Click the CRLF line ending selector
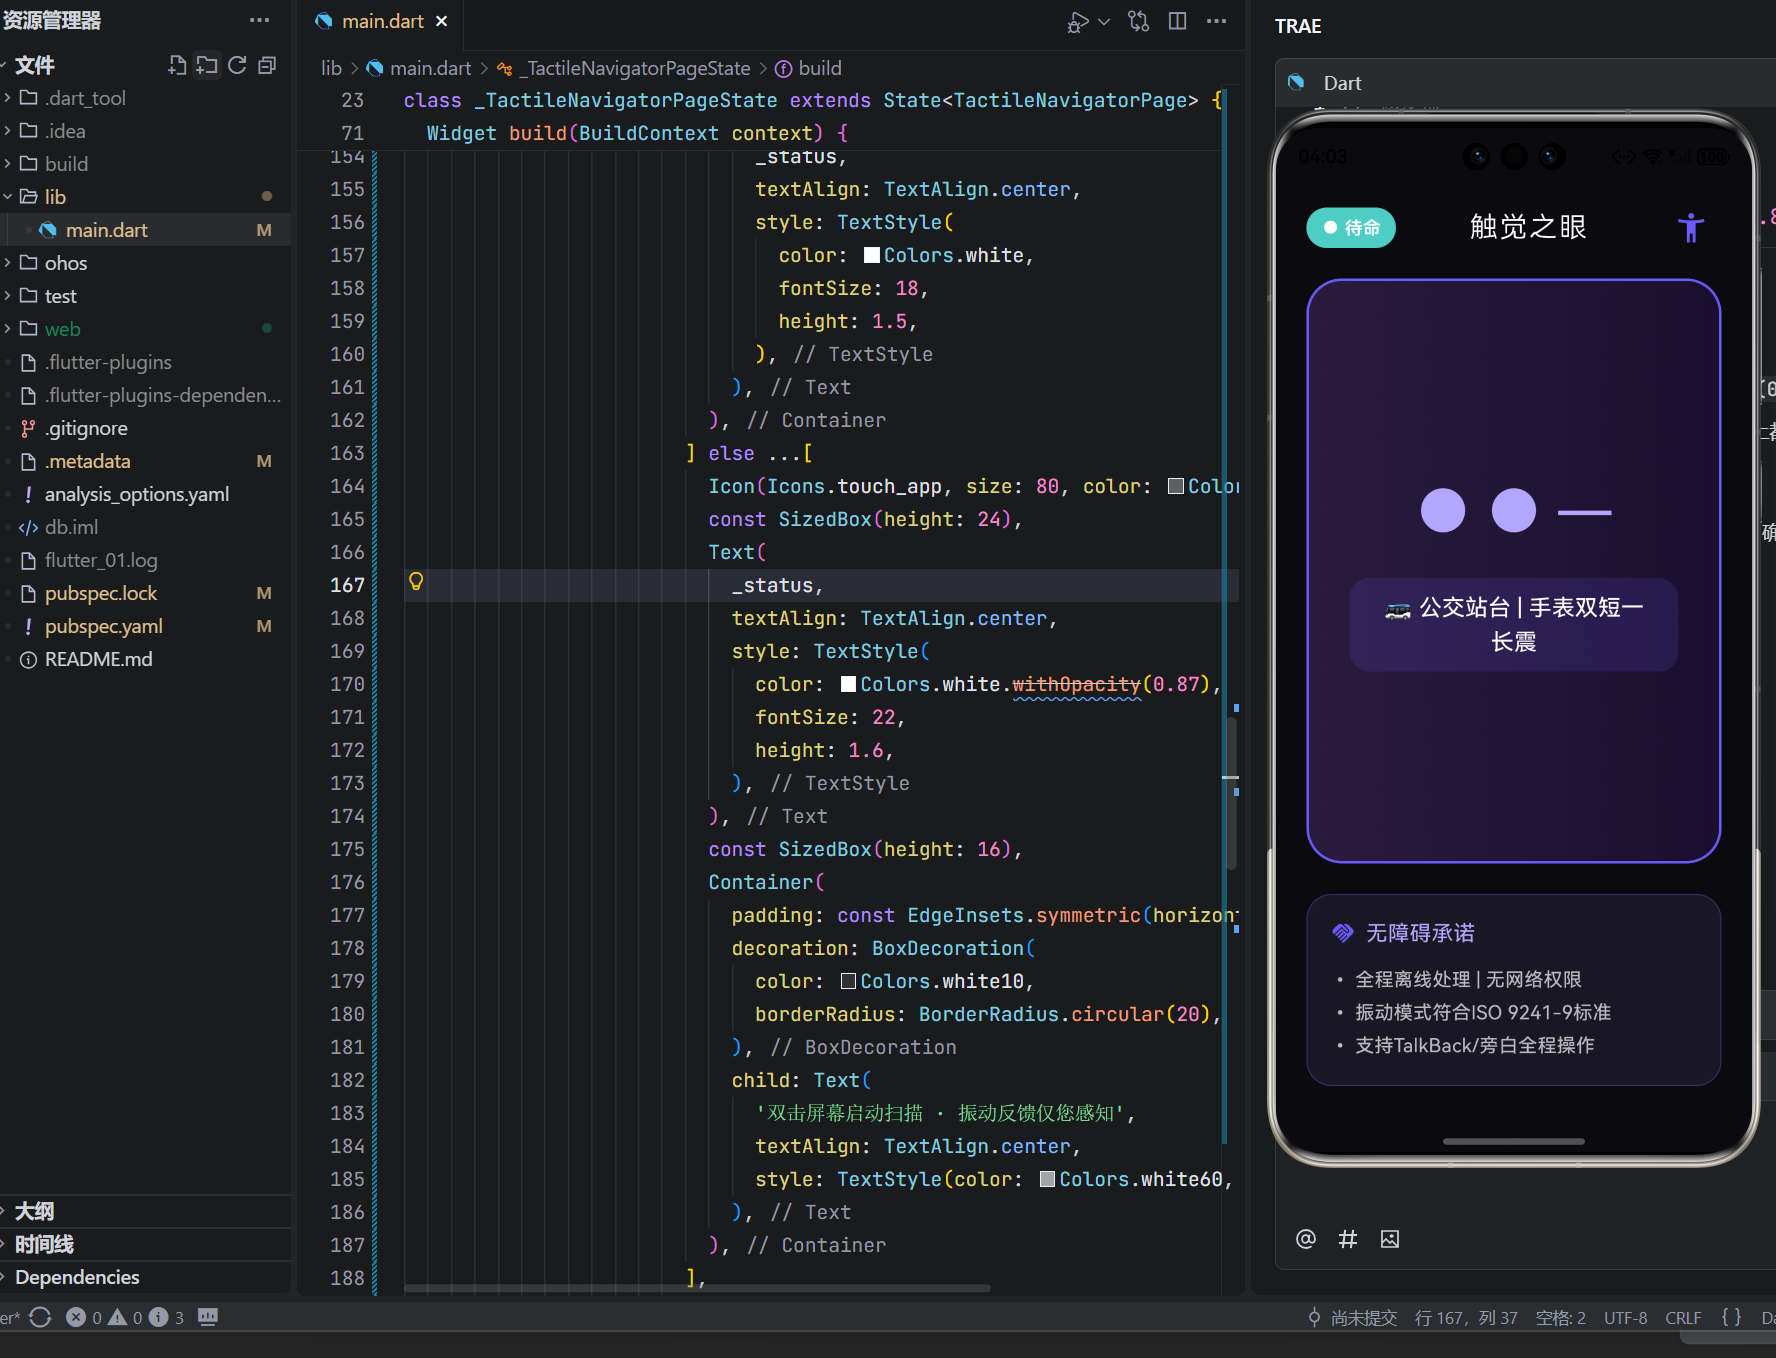The width and height of the screenshot is (1776, 1358). [1683, 1318]
